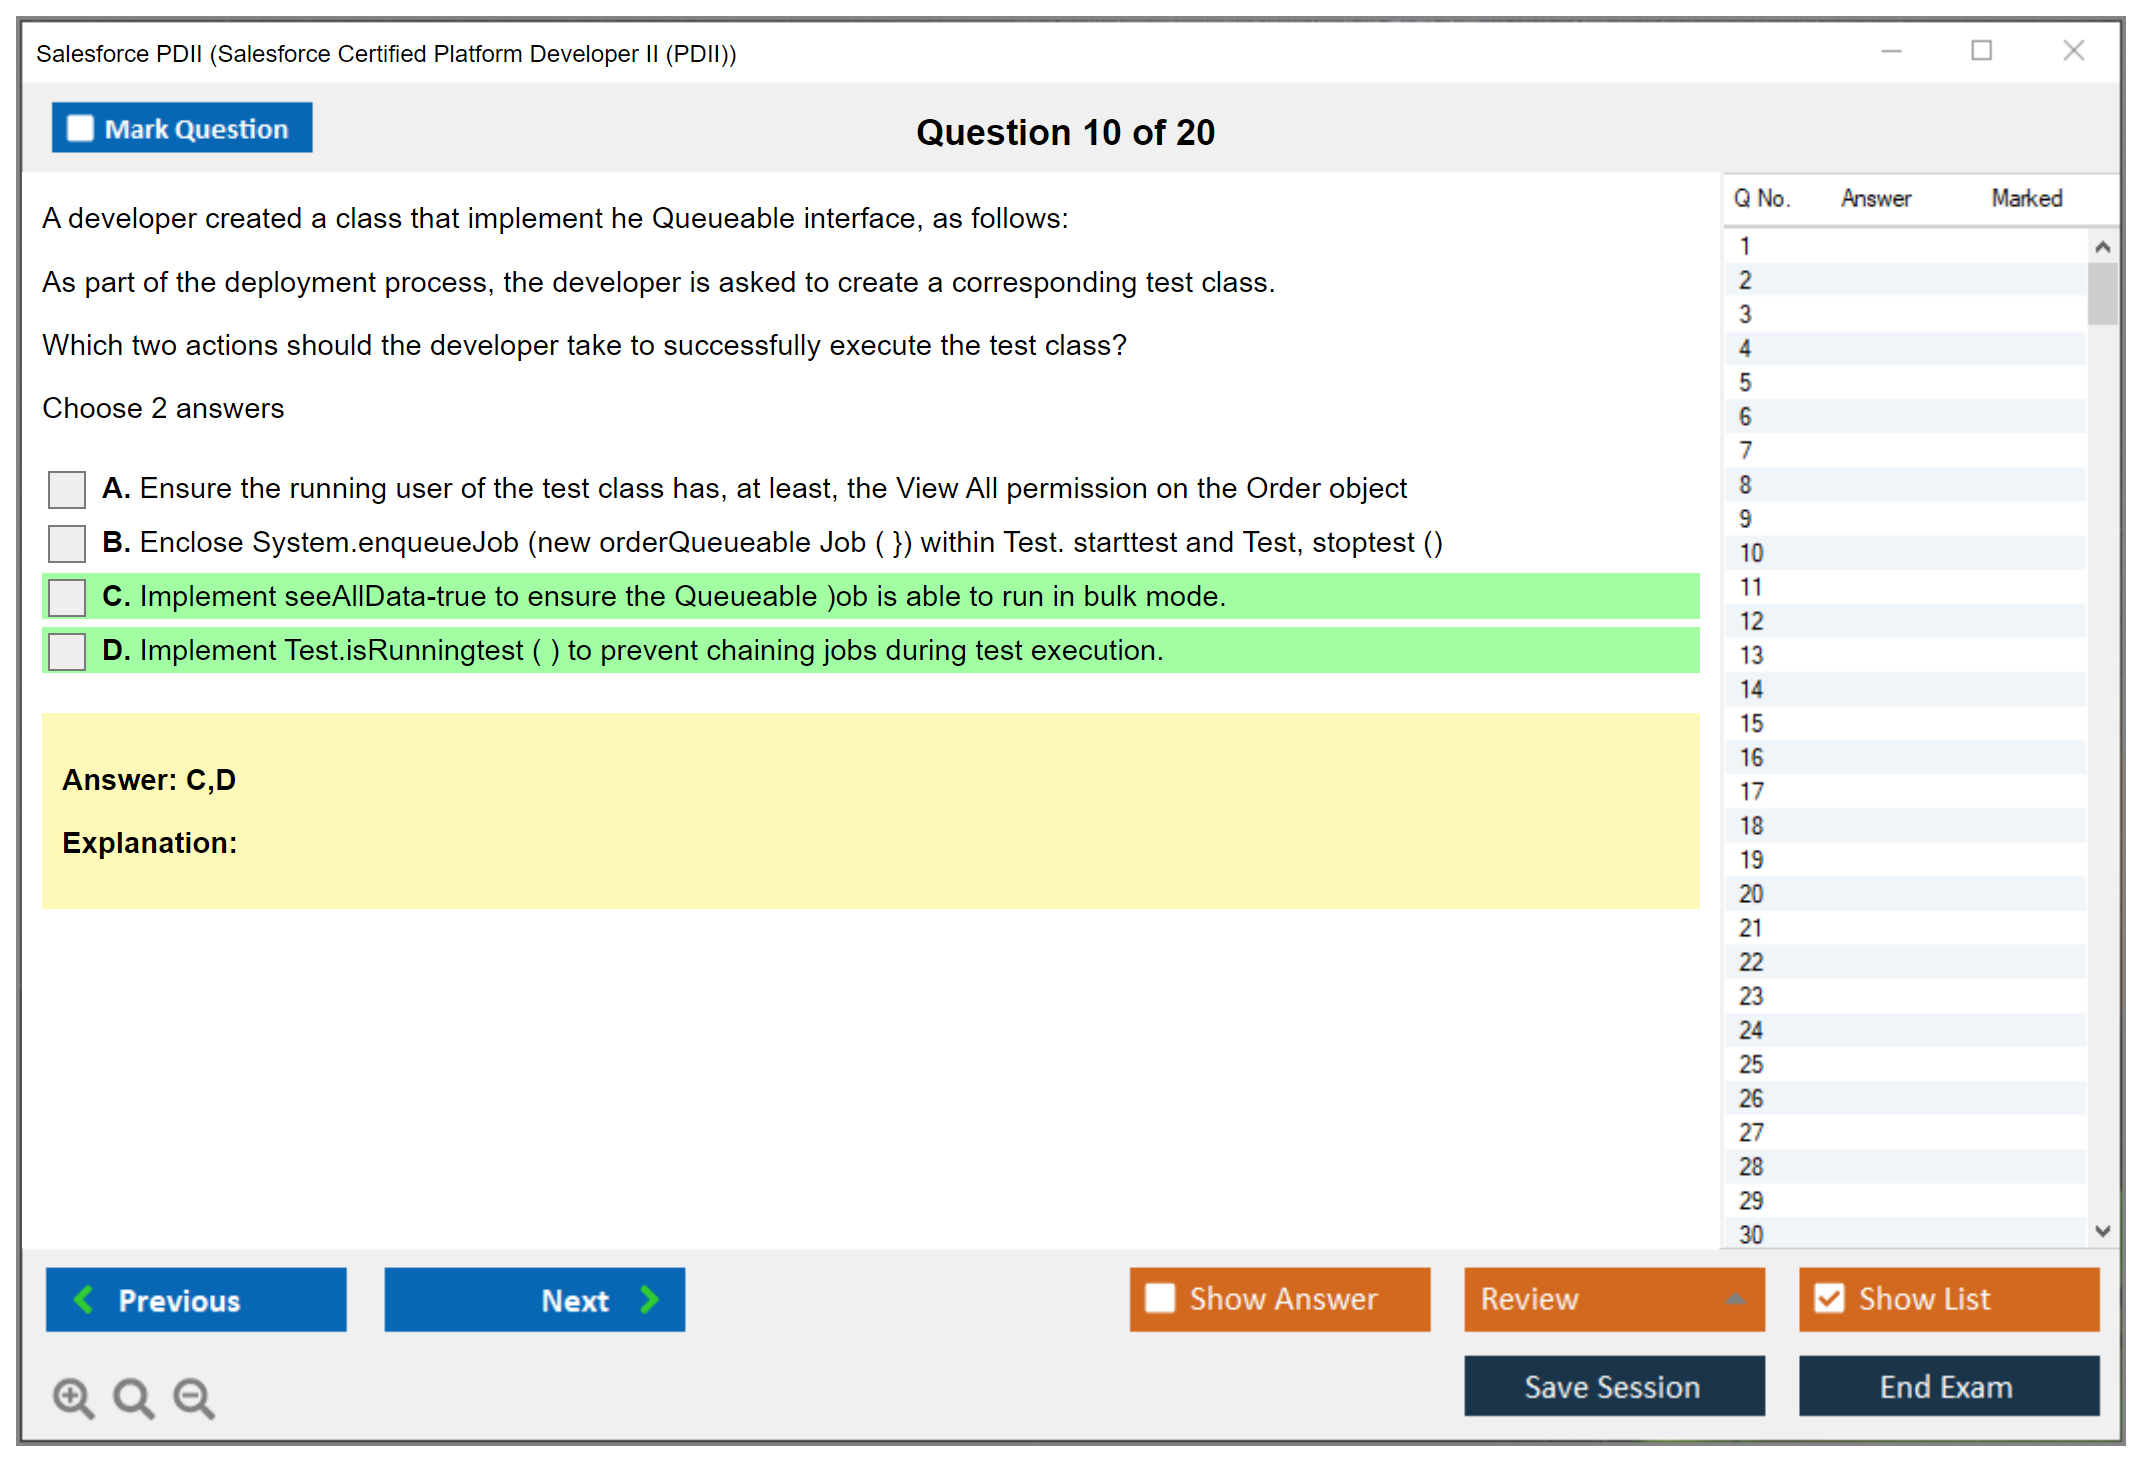Click the End Exam button
This screenshot has width=2150, height=1470.
tap(1947, 1386)
